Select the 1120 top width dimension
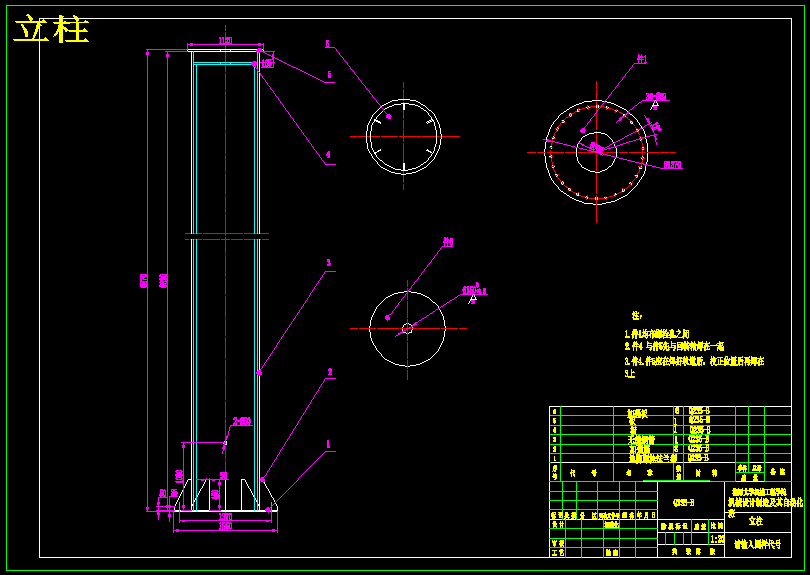The image size is (810, 575). [x=225, y=40]
